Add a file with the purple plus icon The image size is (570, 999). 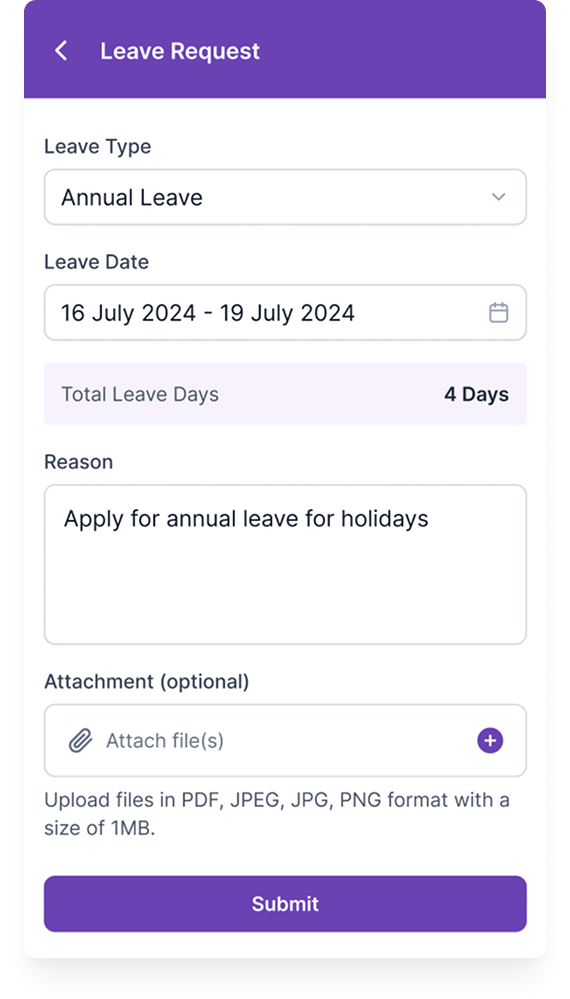(x=490, y=740)
